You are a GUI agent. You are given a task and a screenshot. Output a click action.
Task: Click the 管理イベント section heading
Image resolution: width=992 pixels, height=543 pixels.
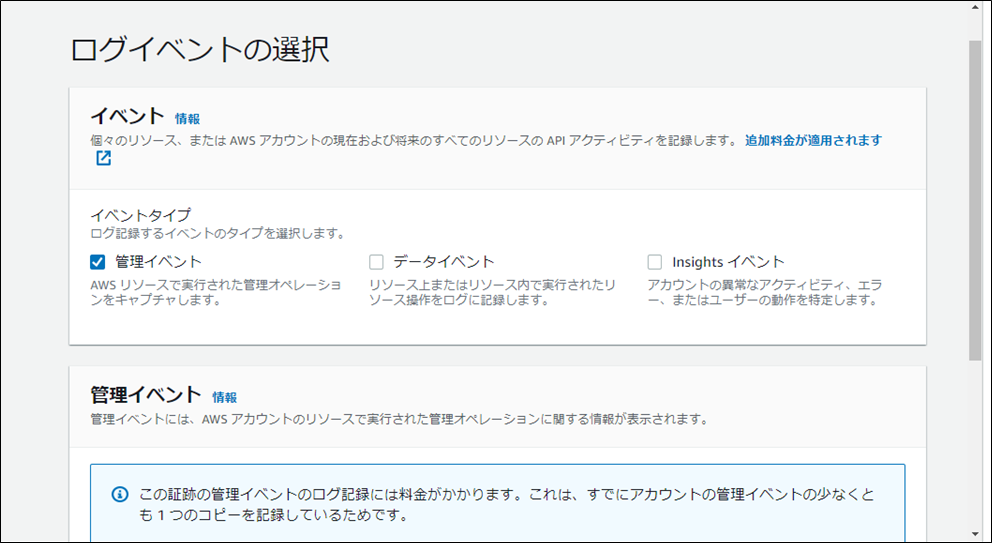pyautogui.click(x=146, y=395)
